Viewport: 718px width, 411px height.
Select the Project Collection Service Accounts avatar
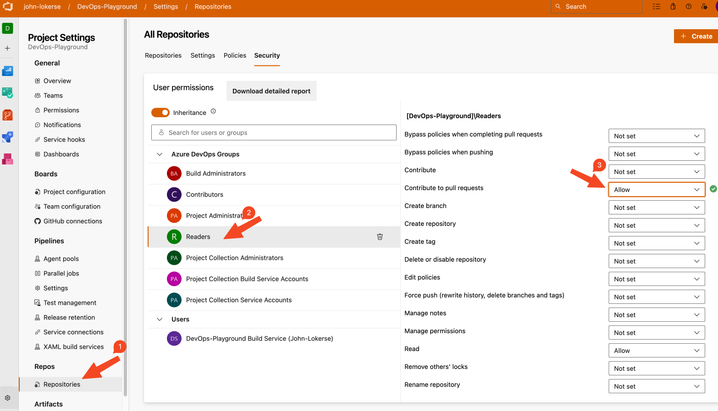pos(174,300)
